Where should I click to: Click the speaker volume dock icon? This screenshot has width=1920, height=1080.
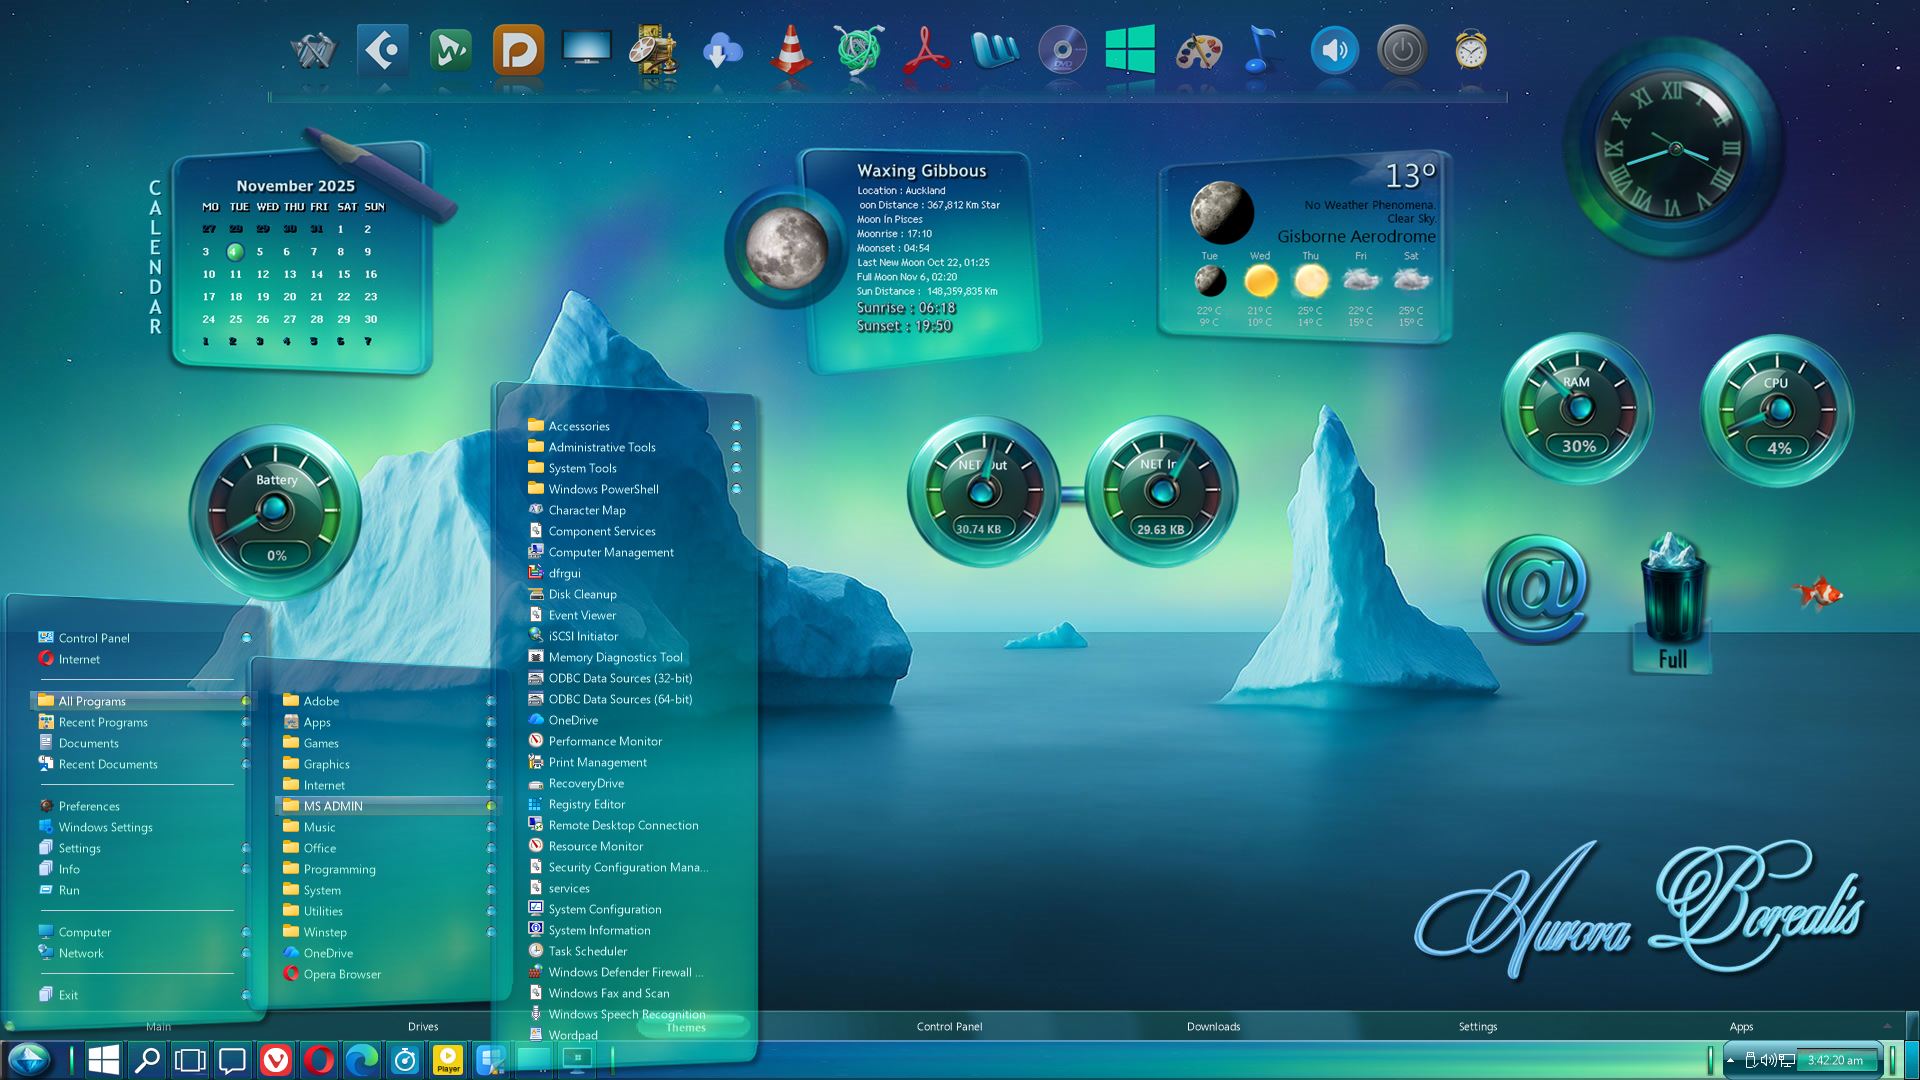[x=1334, y=50]
